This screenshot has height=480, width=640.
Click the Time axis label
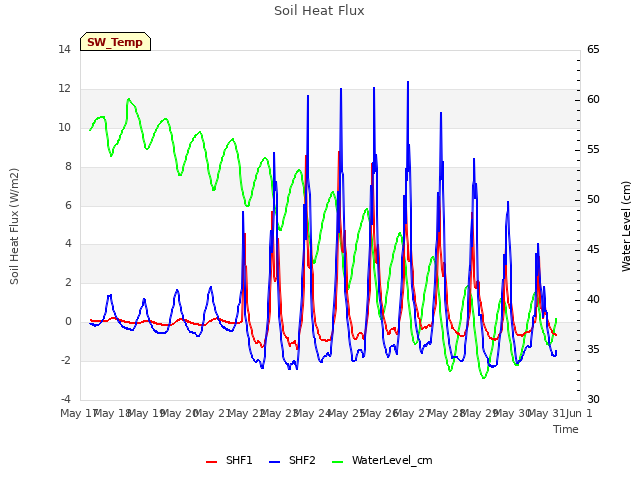[x=566, y=429]
